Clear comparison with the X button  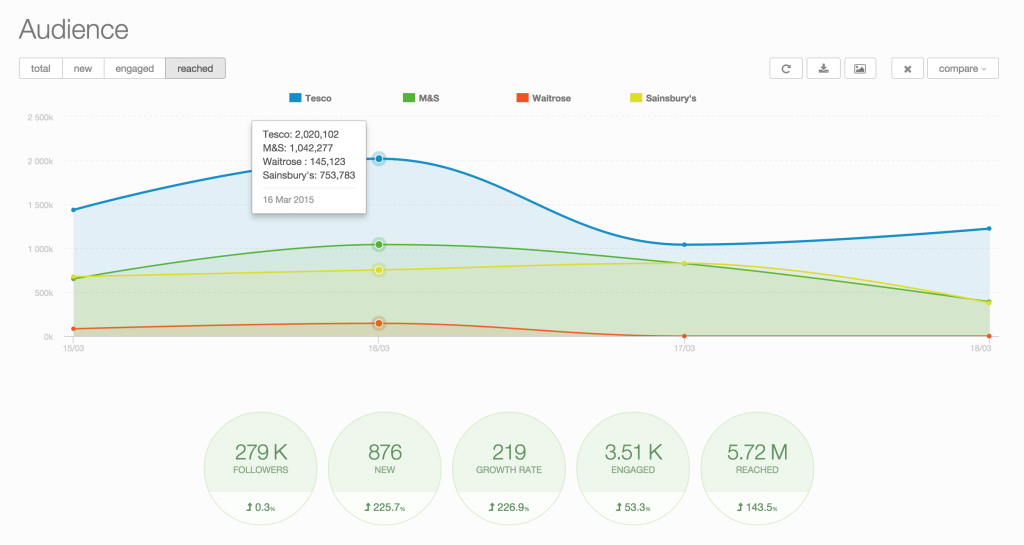907,69
